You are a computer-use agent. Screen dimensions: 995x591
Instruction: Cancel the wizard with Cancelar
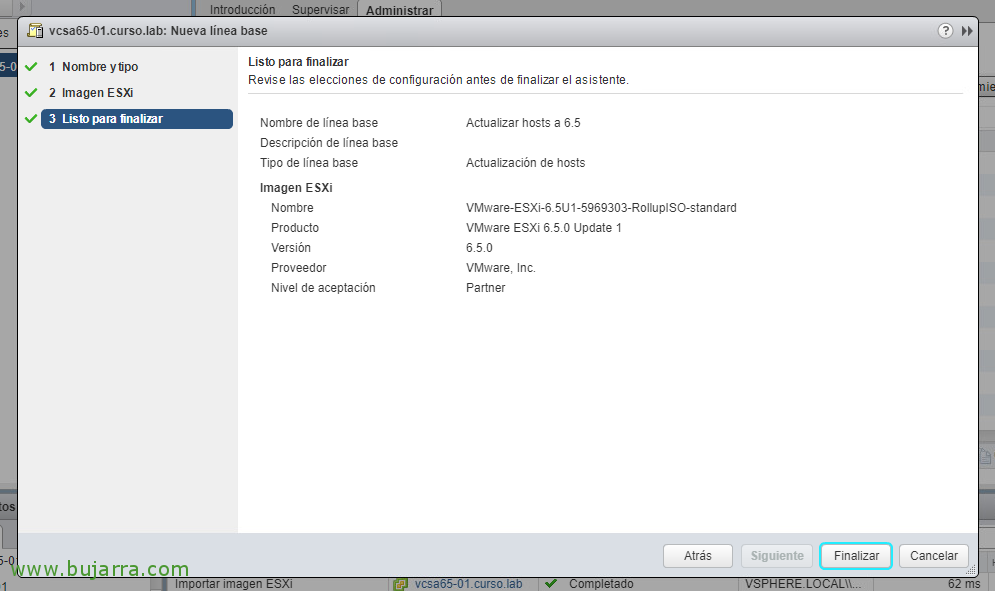pyautogui.click(x=934, y=556)
